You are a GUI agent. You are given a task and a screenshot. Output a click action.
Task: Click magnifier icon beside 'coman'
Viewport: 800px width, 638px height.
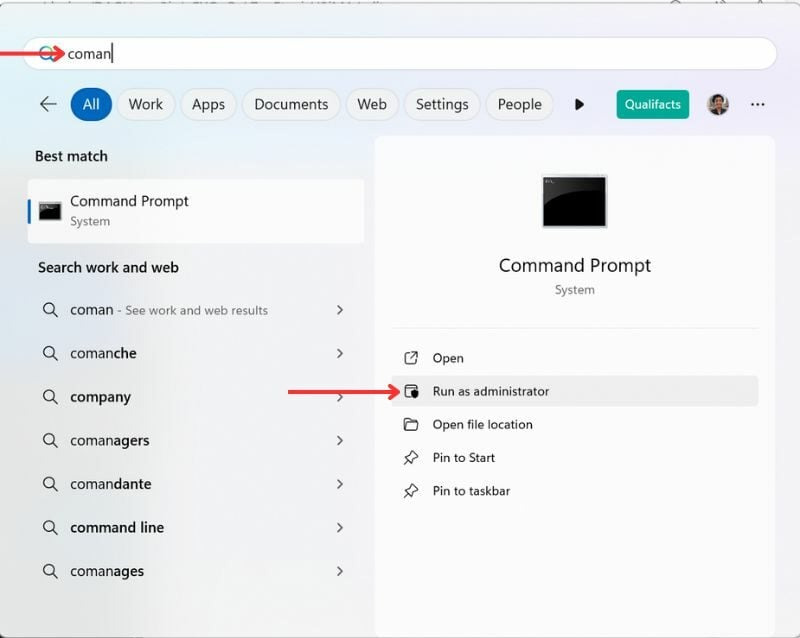50,310
